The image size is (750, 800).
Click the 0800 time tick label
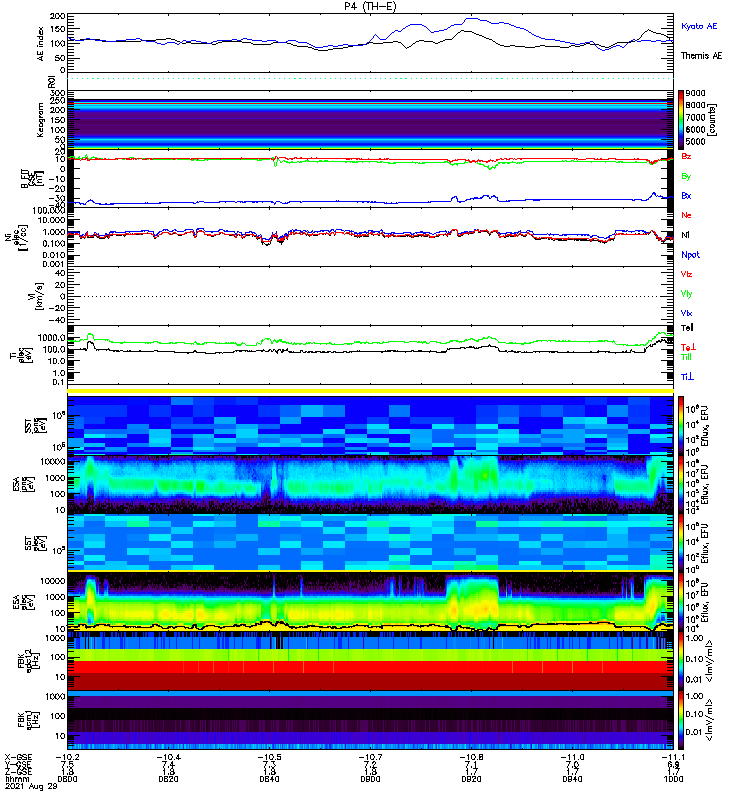click(x=67, y=779)
